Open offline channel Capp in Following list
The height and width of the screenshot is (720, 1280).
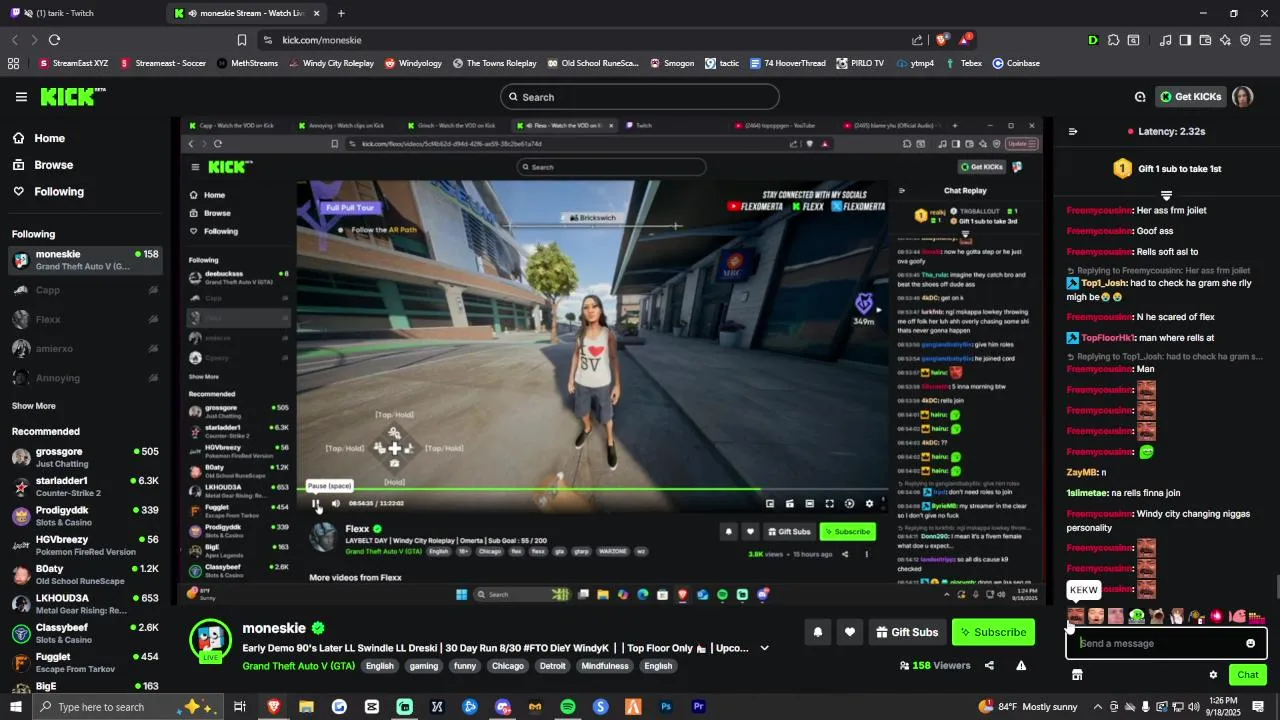click(85, 290)
